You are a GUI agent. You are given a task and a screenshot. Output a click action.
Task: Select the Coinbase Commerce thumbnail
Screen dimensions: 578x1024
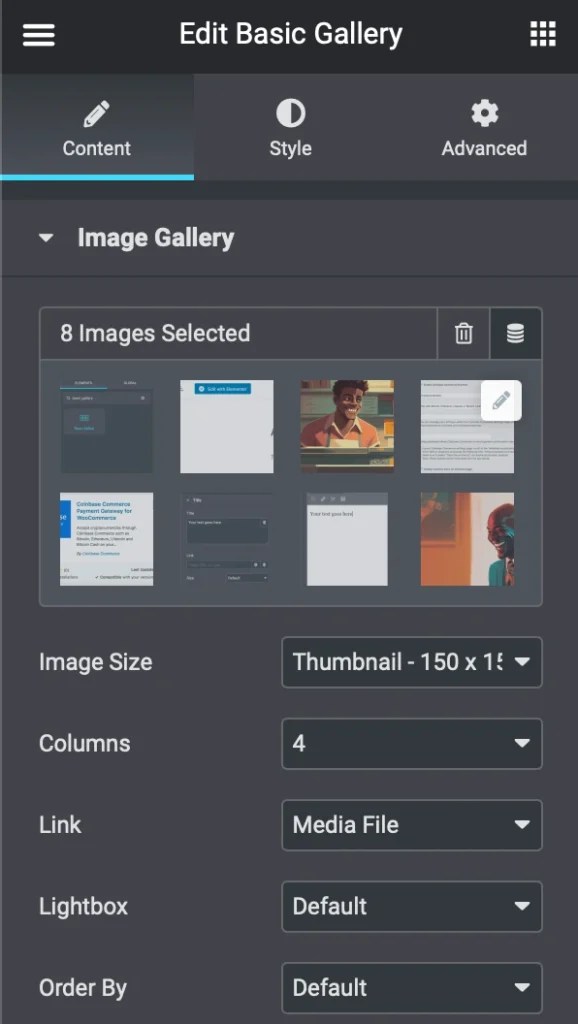(106, 539)
